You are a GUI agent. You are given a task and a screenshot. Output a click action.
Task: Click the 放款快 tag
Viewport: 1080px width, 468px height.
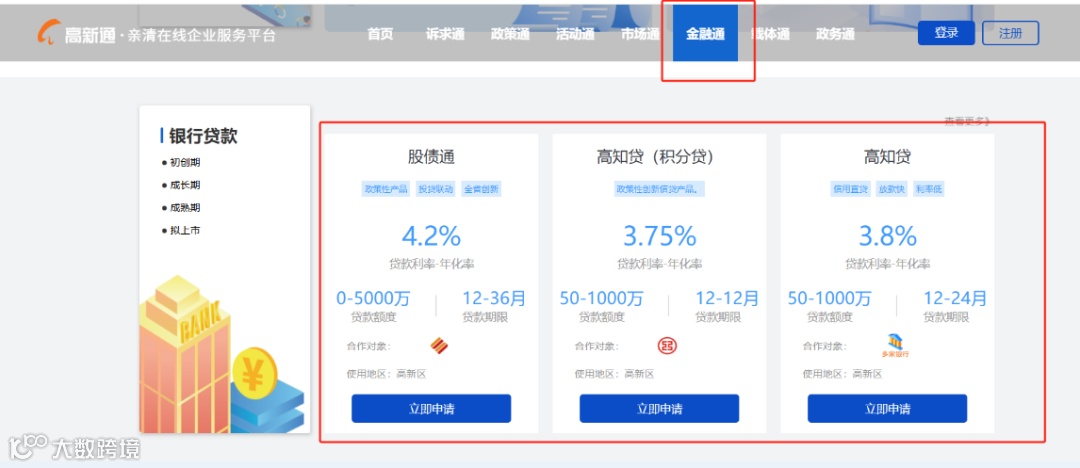(891, 189)
